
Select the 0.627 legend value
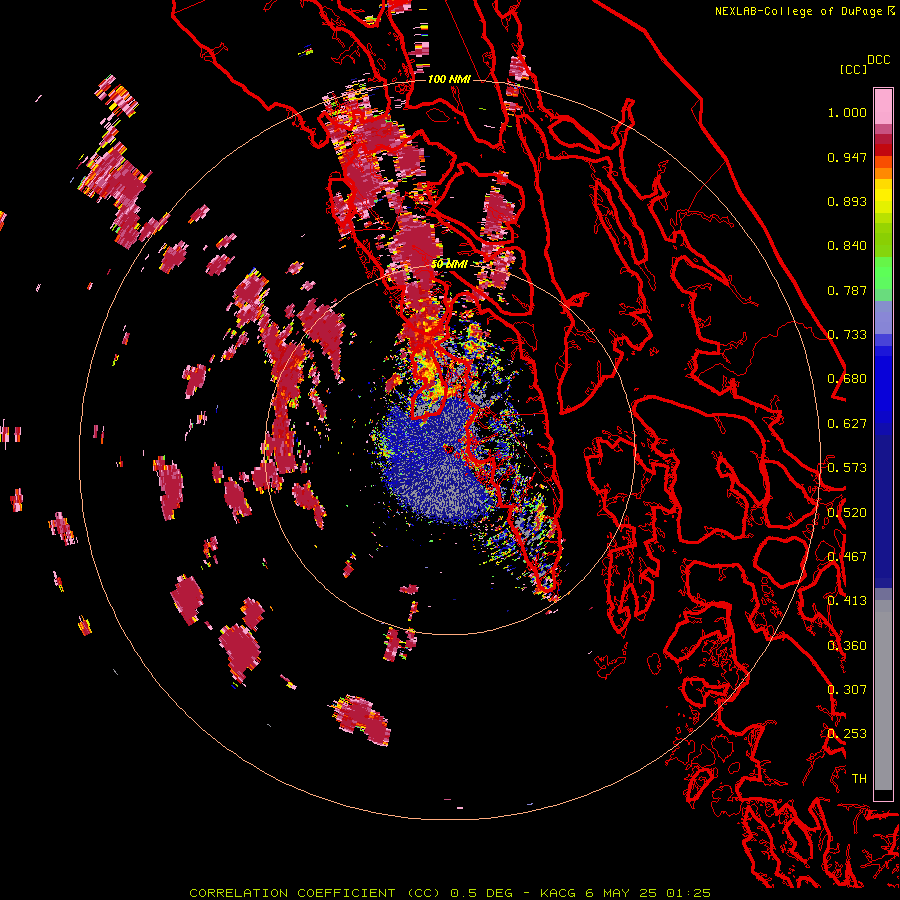click(x=847, y=424)
